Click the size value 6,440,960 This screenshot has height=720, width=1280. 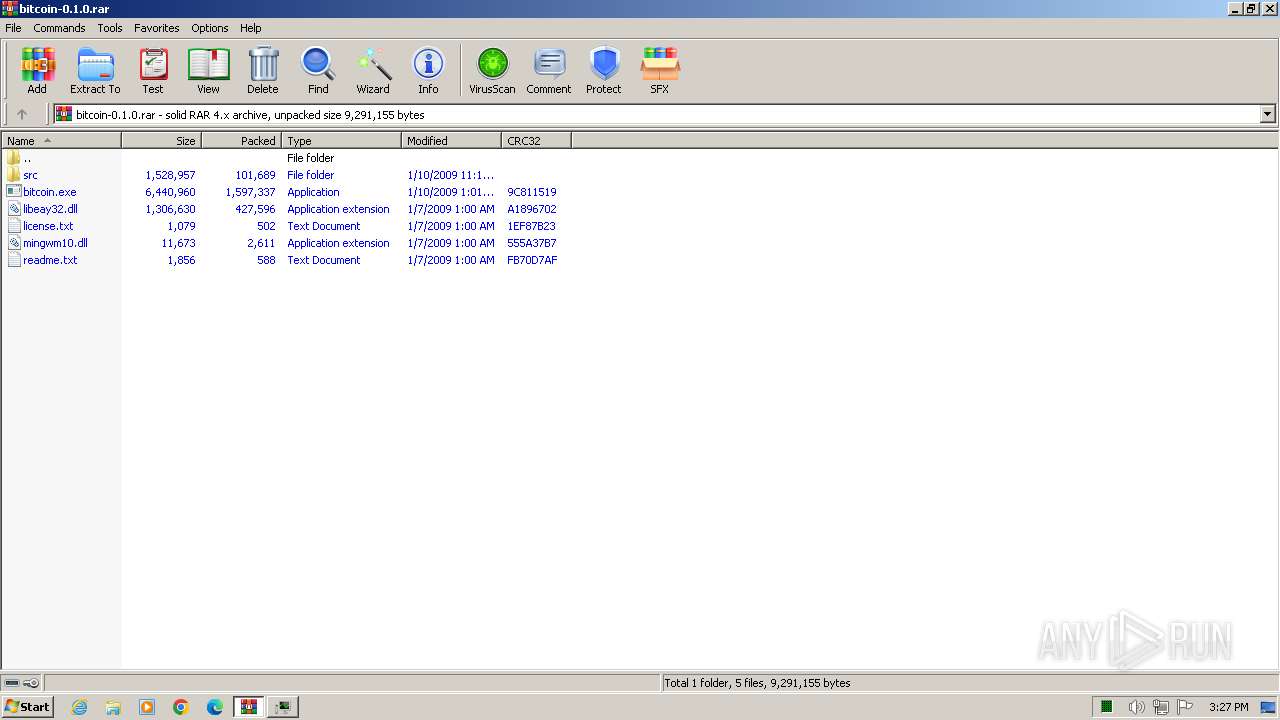pyautogui.click(x=170, y=192)
